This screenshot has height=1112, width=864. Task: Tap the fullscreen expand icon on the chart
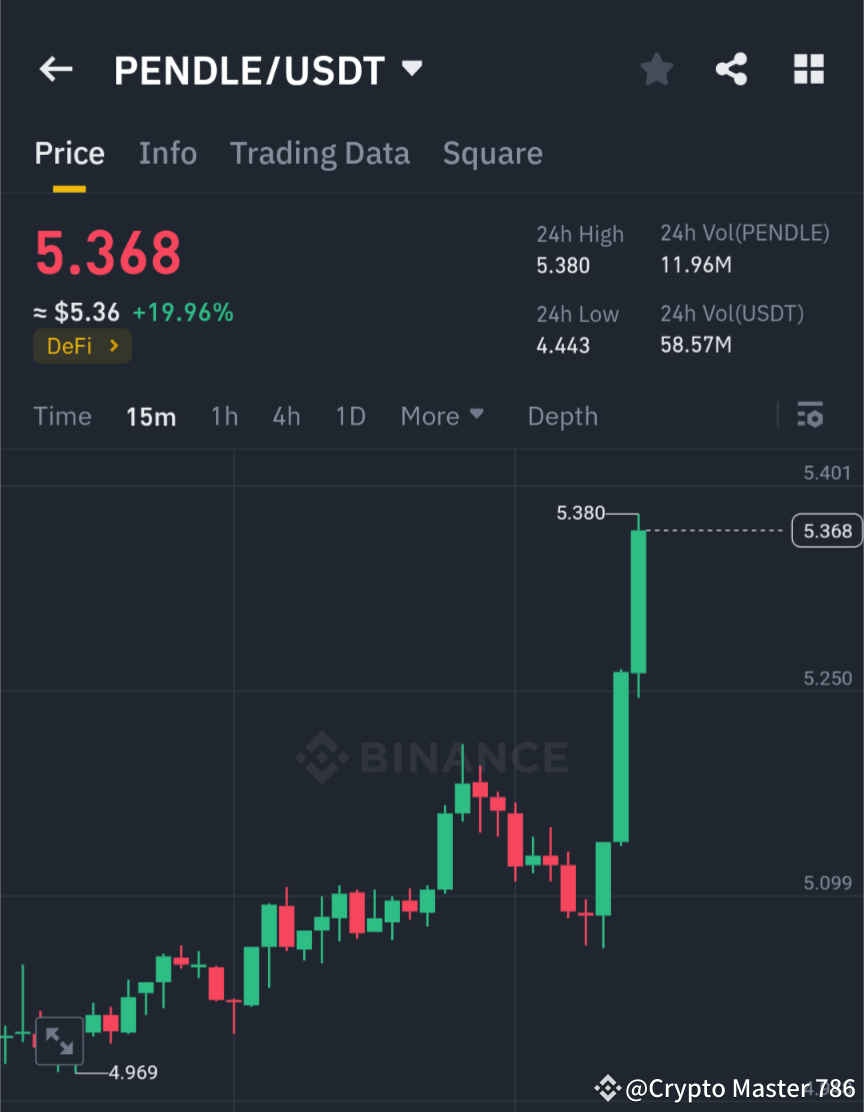(59, 1041)
